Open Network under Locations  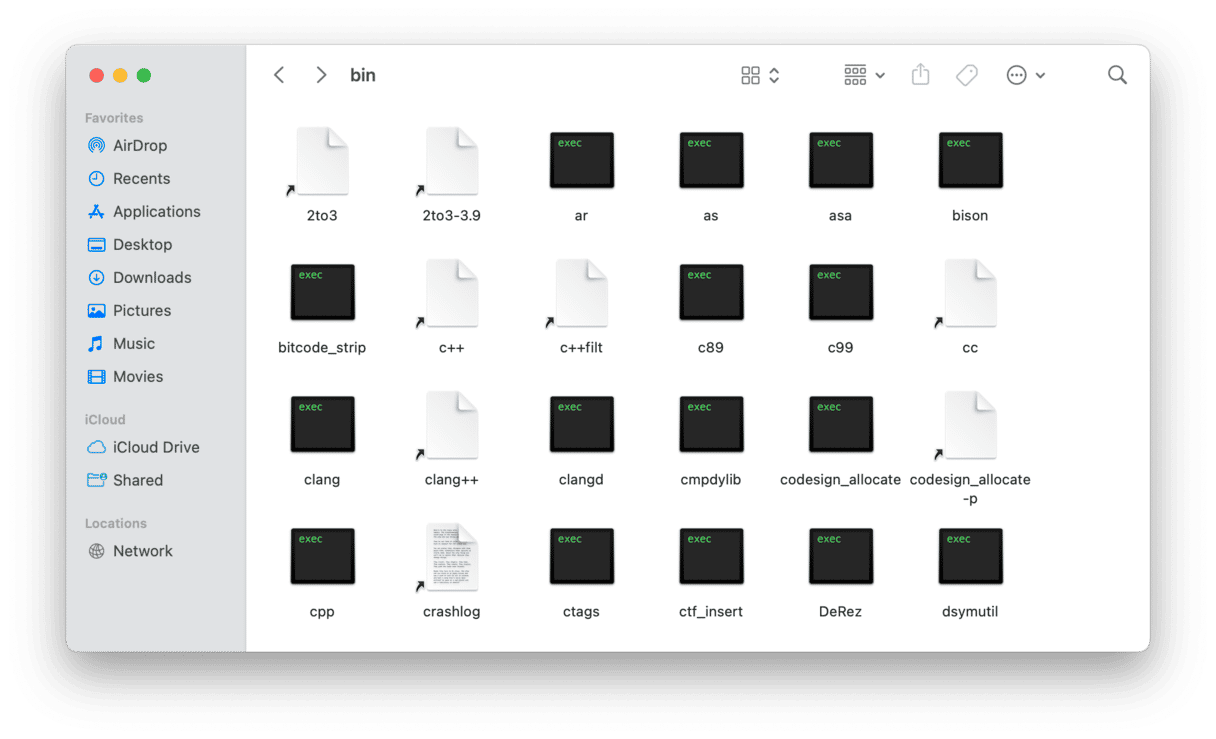click(142, 551)
